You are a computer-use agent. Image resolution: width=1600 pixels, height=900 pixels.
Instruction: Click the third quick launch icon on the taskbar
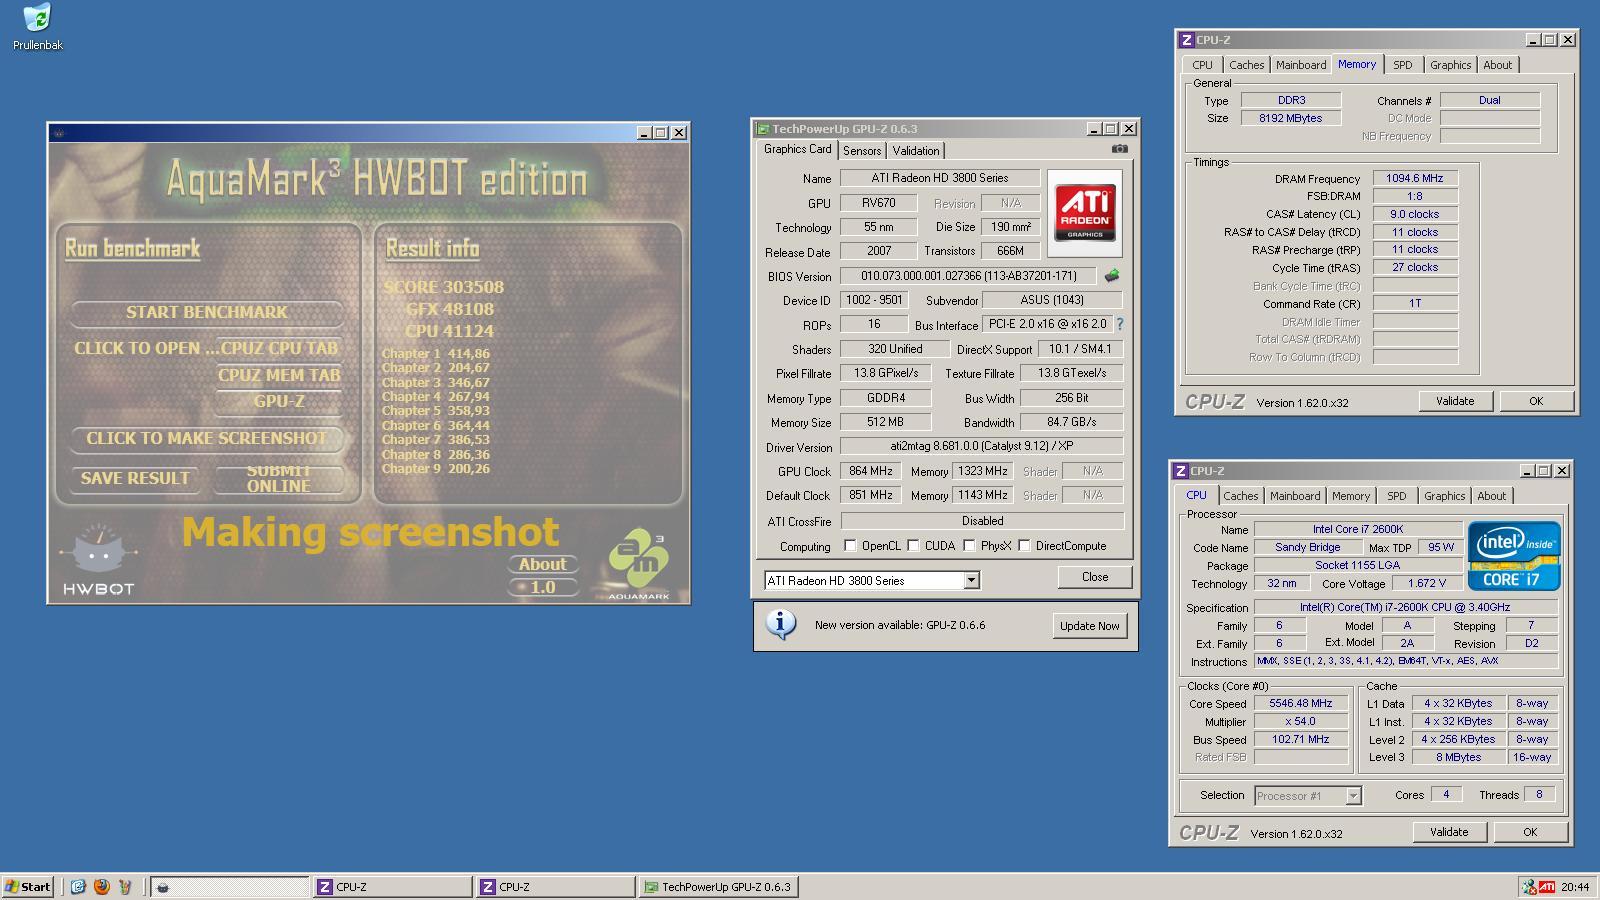click(125, 886)
